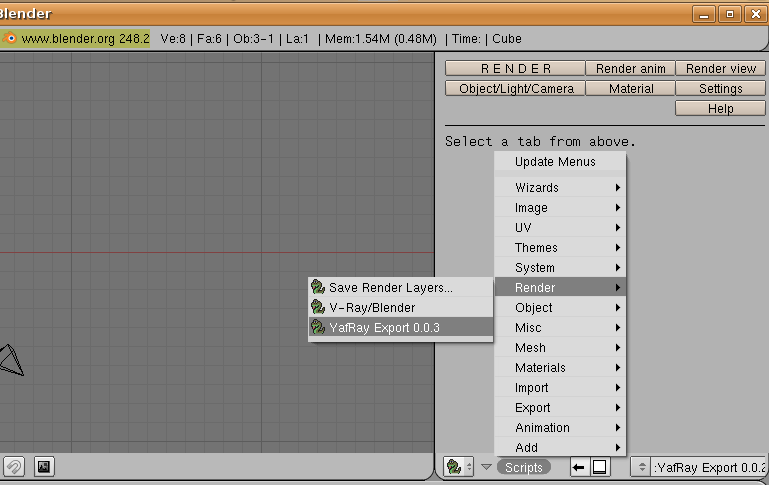This screenshot has width=769, height=485.
Task: Launch the V-Ray/Blender script
Action: pos(401,307)
